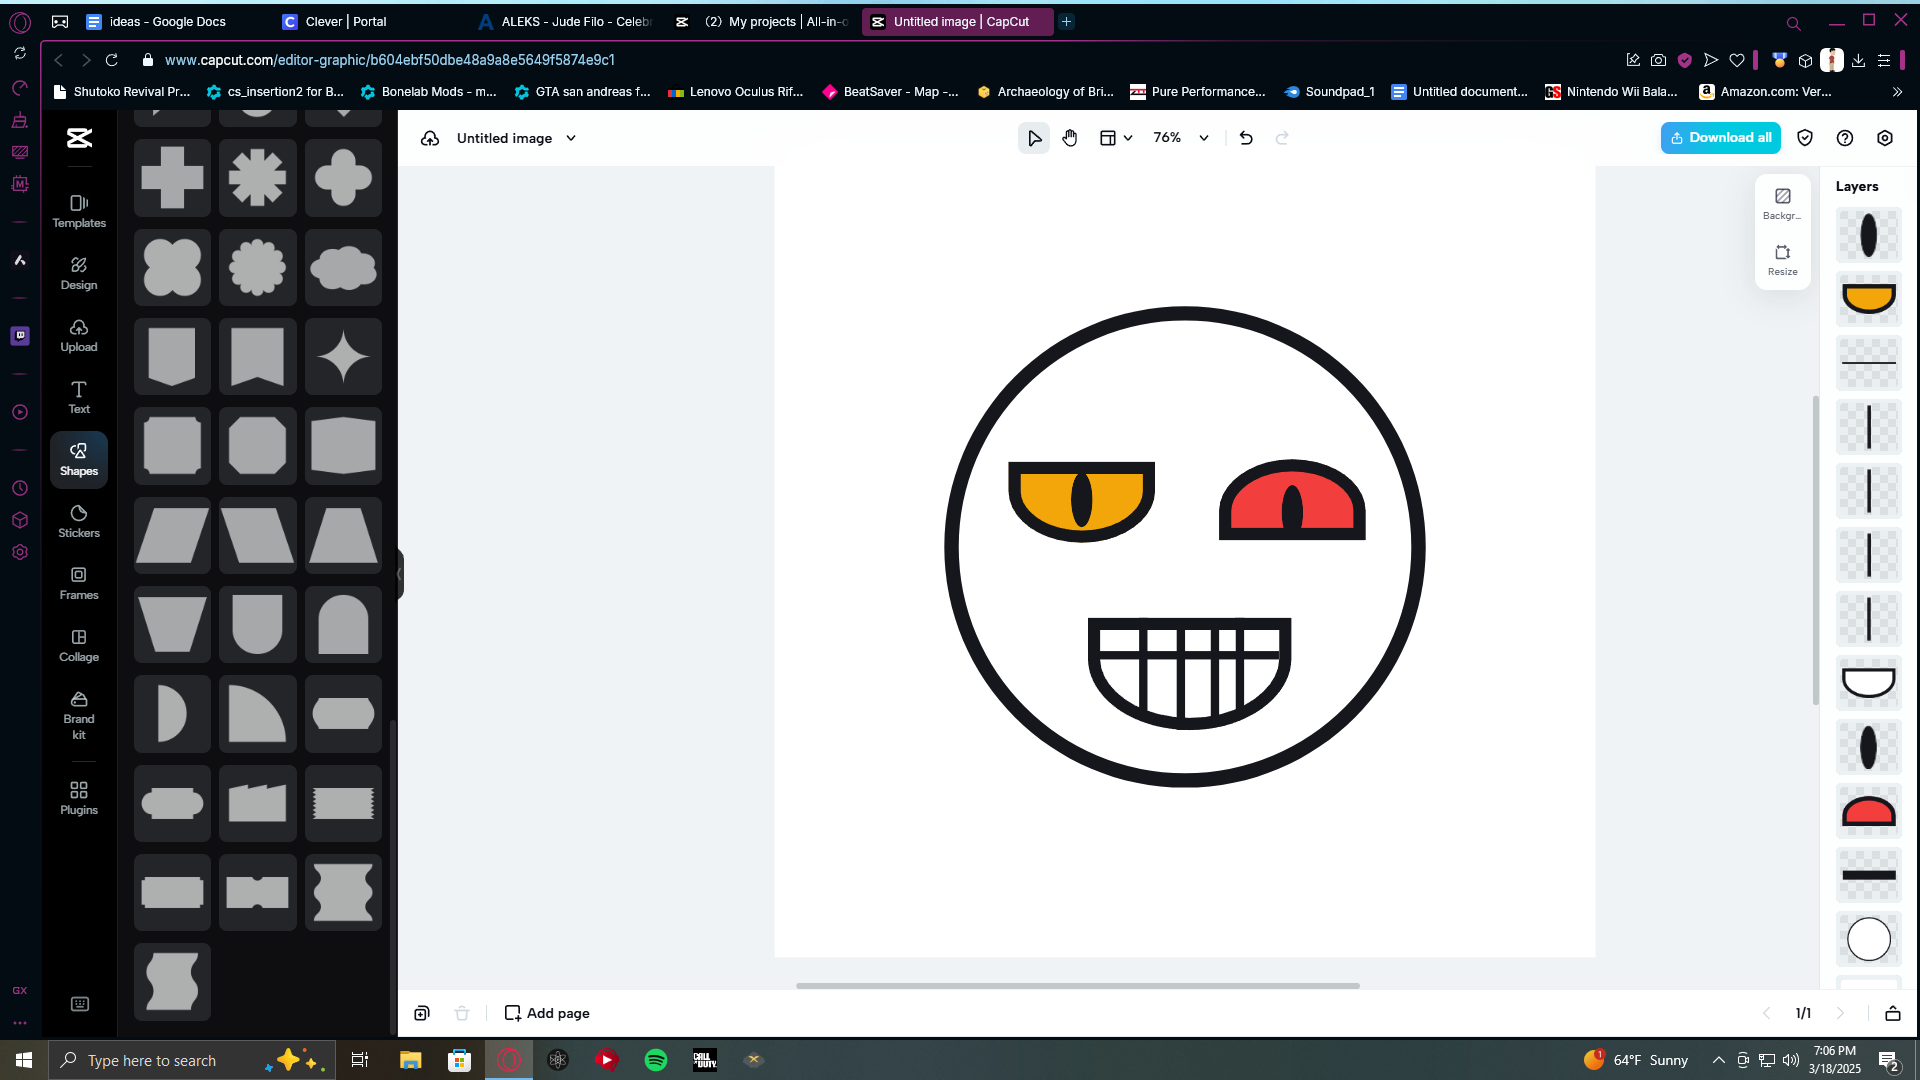Open the Design panel

pos(79,273)
